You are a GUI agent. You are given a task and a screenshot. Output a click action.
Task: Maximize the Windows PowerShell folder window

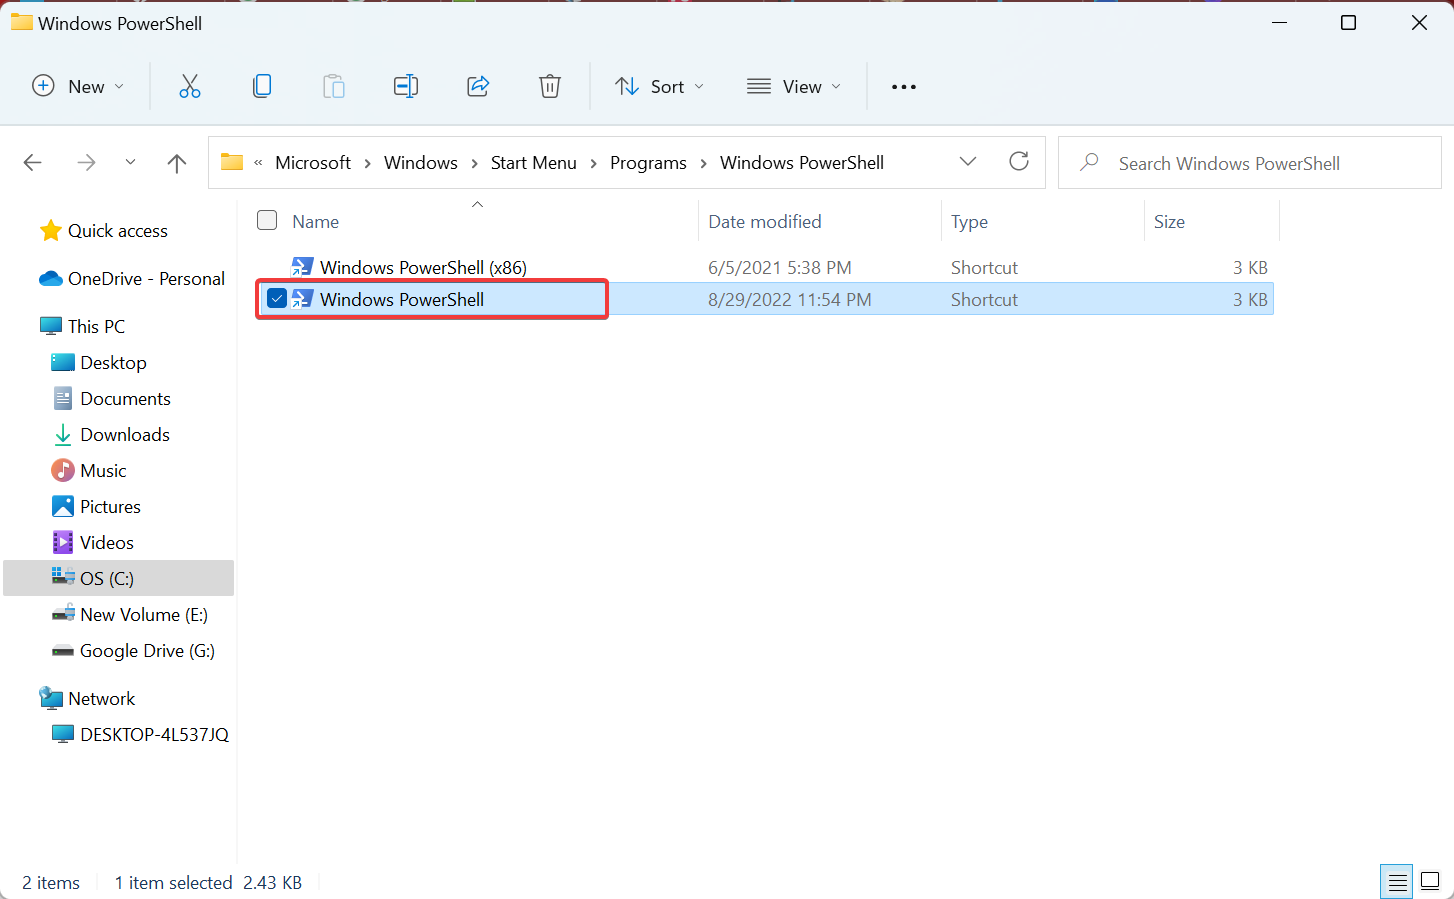[x=1348, y=22]
